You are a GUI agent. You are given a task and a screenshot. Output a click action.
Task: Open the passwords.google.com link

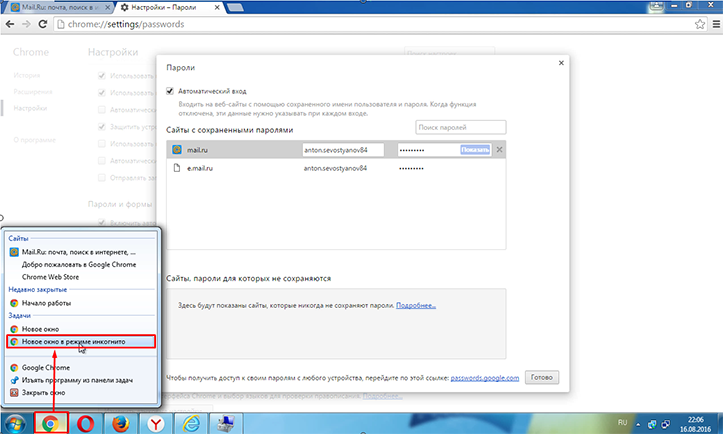pos(485,378)
